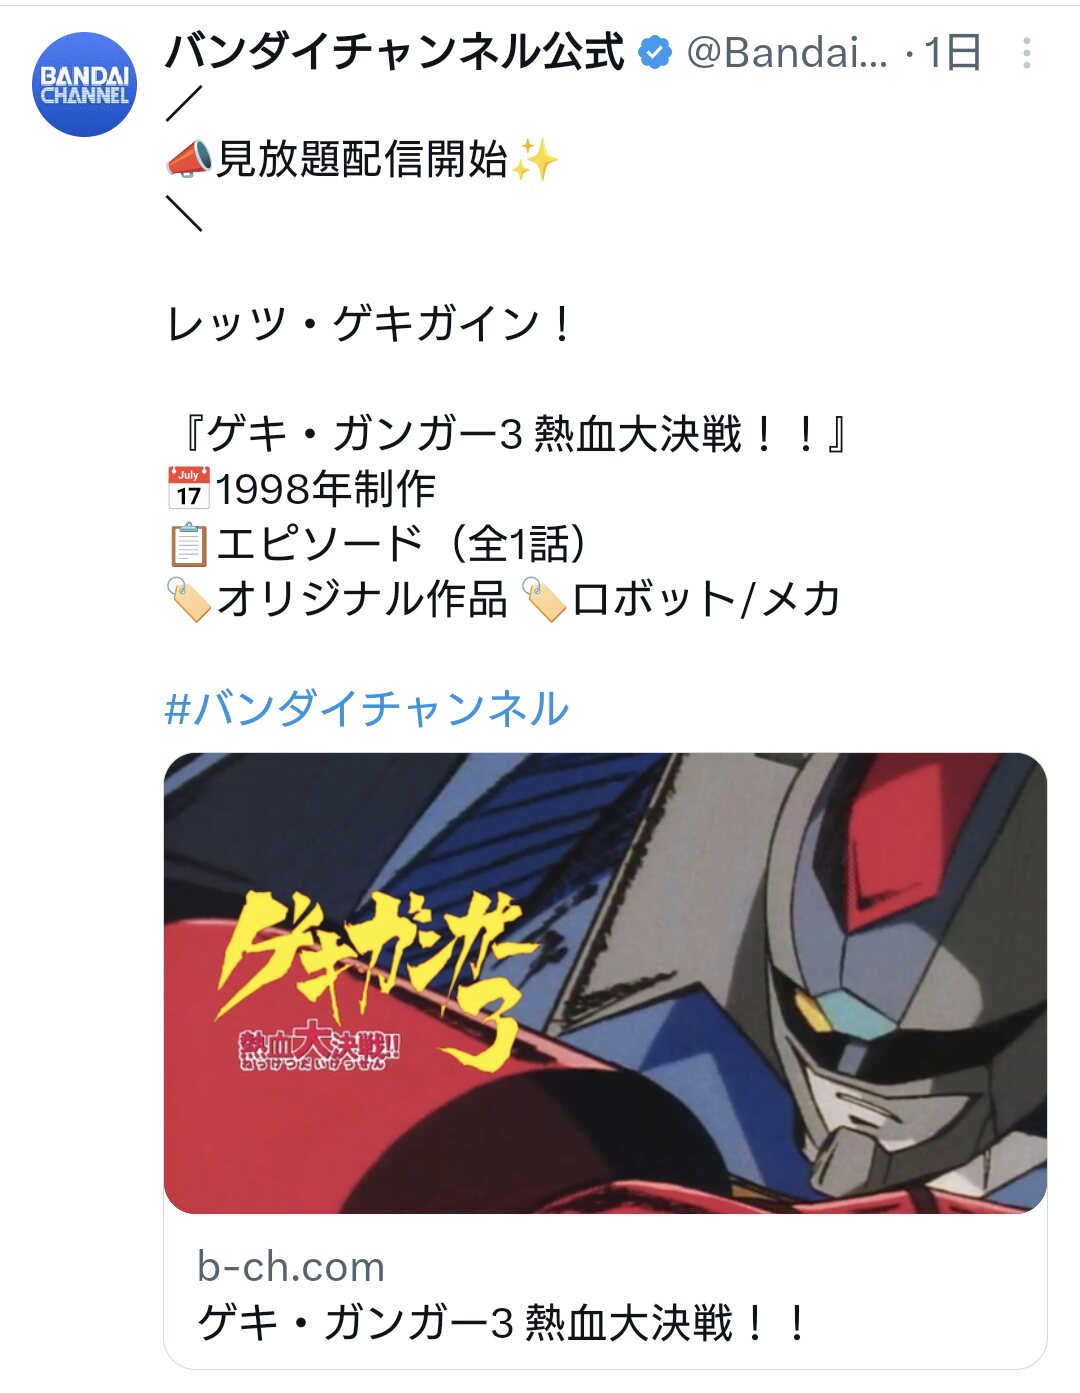
Task: Open the three-dot more options menu
Action: click(x=1027, y=53)
